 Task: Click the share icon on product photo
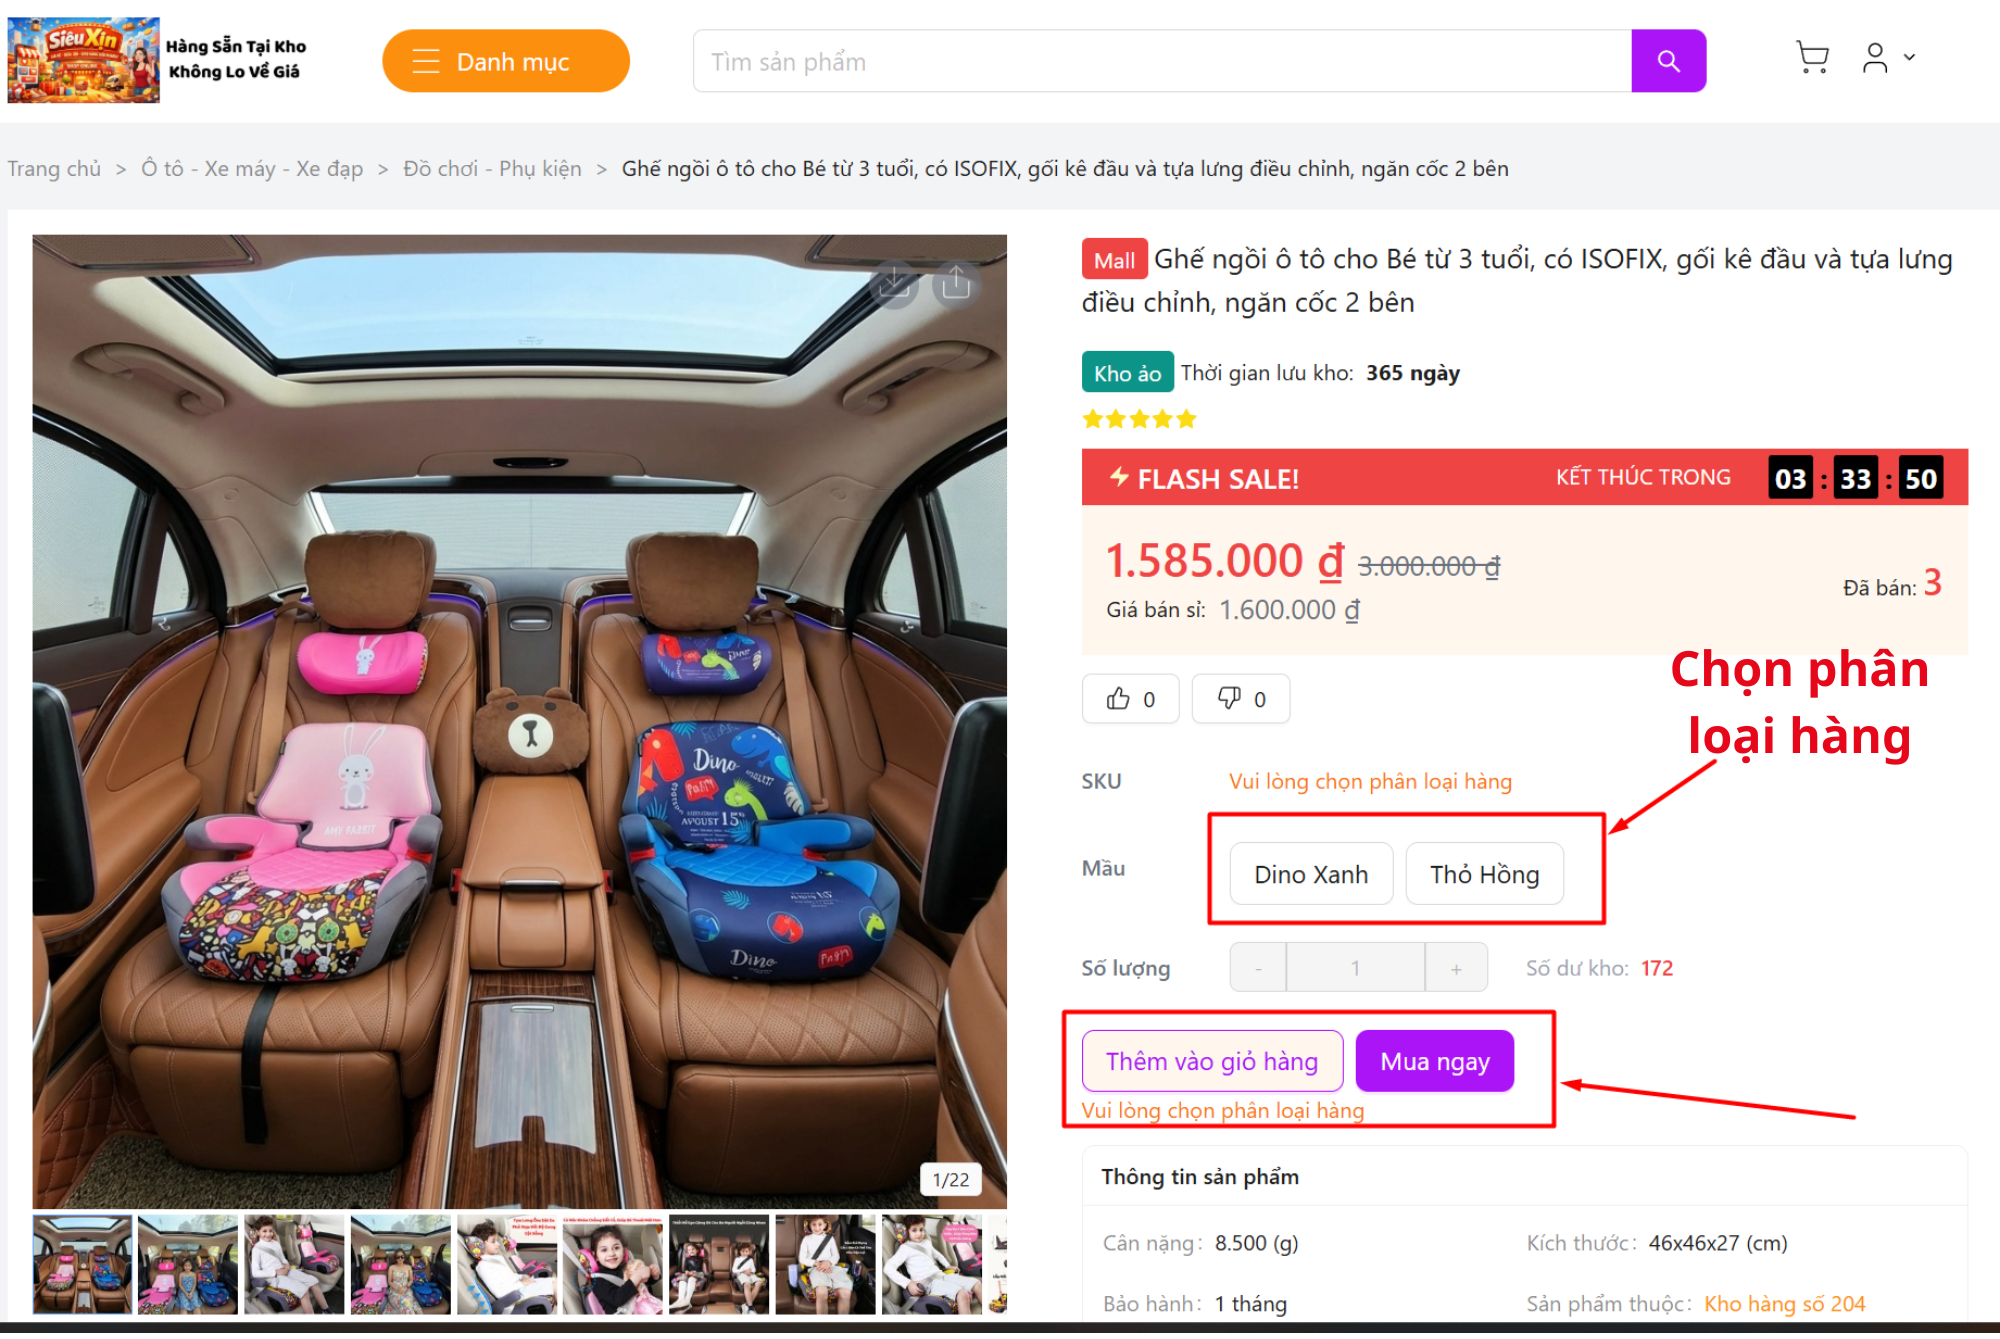(956, 284)
